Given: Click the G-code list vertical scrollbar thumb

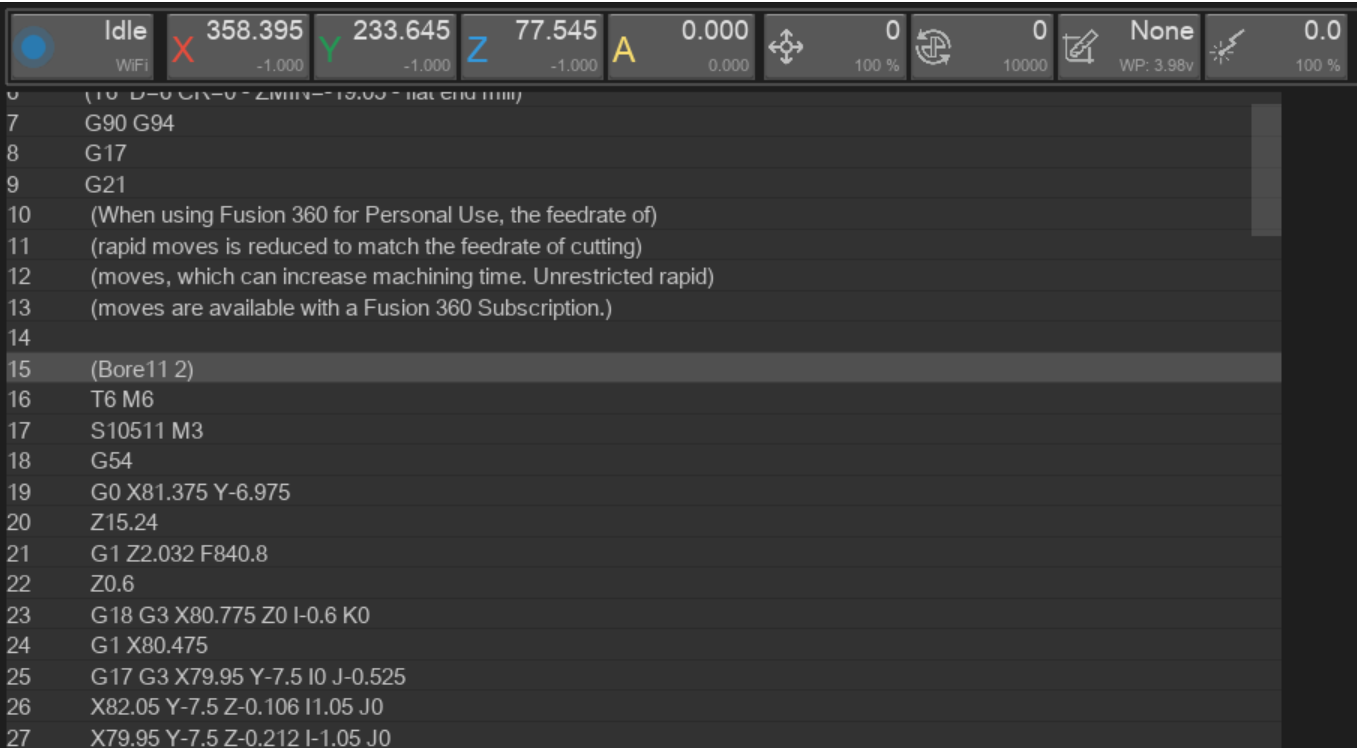Looking at the screenshot, I should (1266, 170).
